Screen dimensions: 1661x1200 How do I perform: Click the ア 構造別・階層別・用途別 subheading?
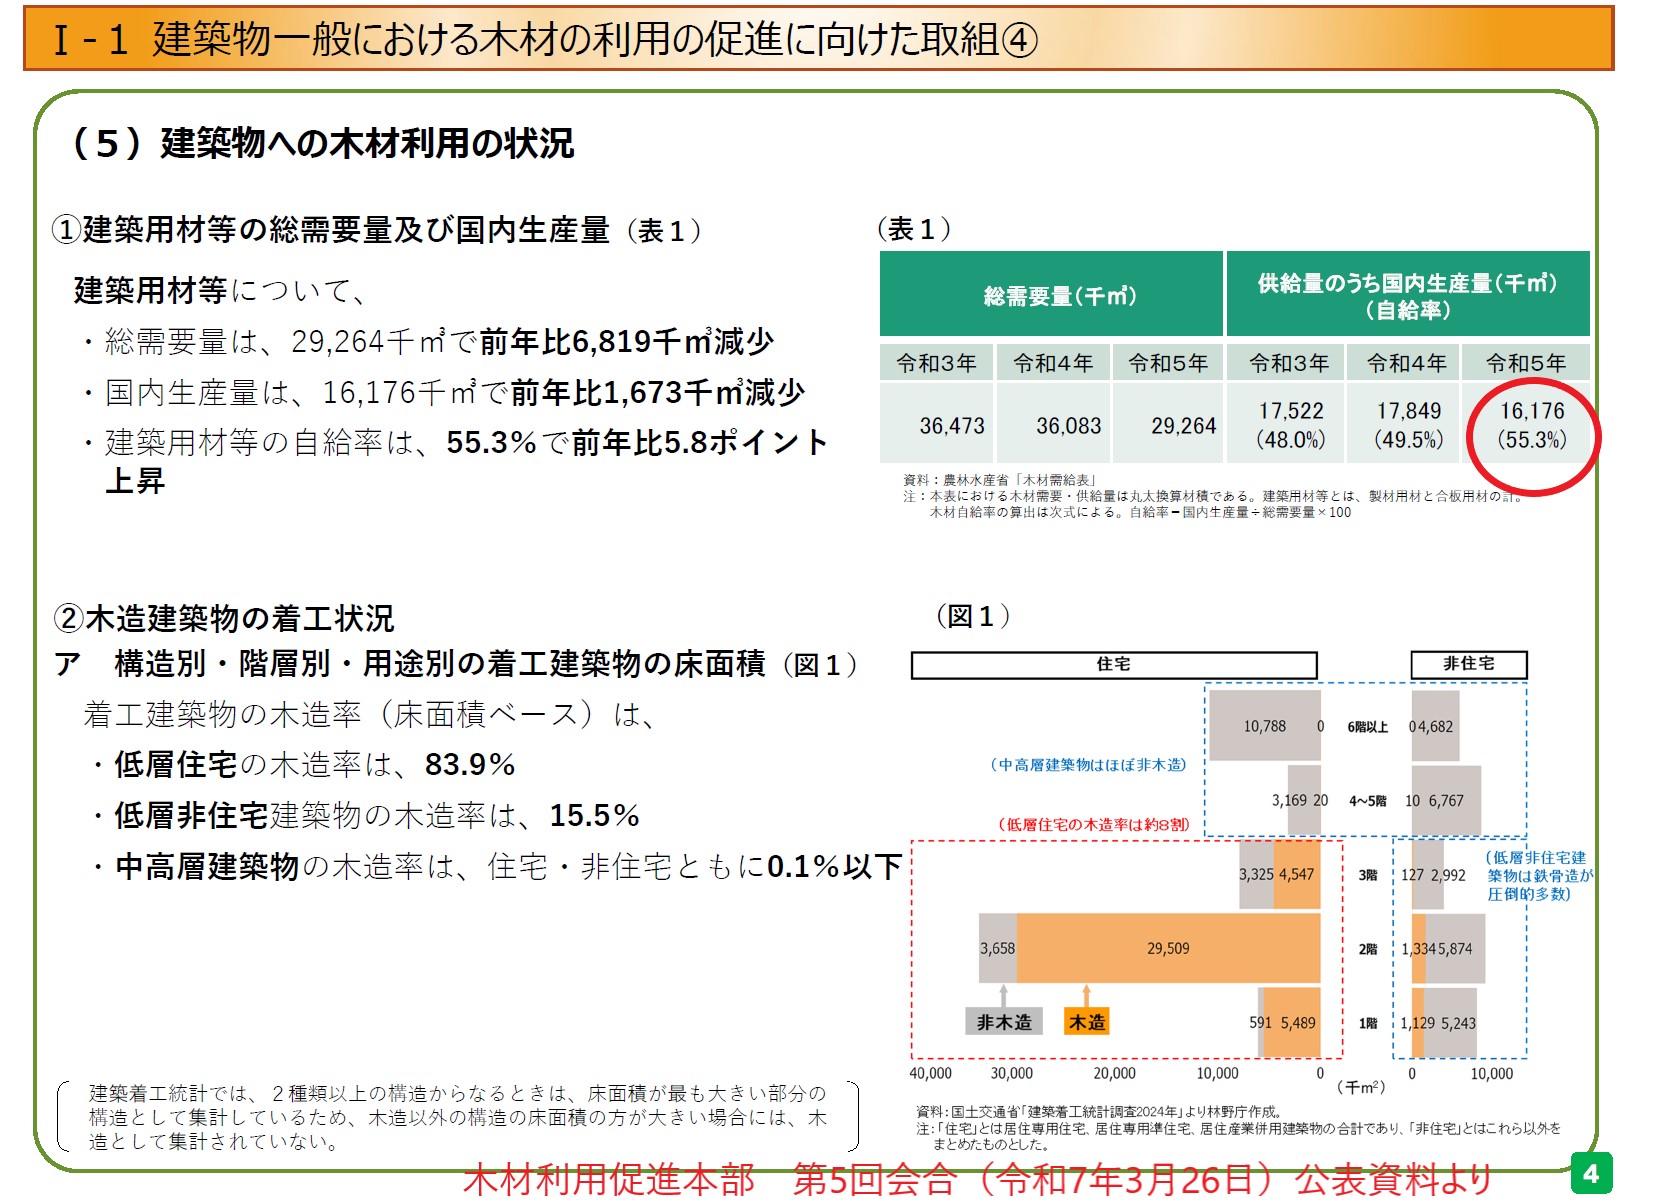pyautogui.click(x=456, y=664)
